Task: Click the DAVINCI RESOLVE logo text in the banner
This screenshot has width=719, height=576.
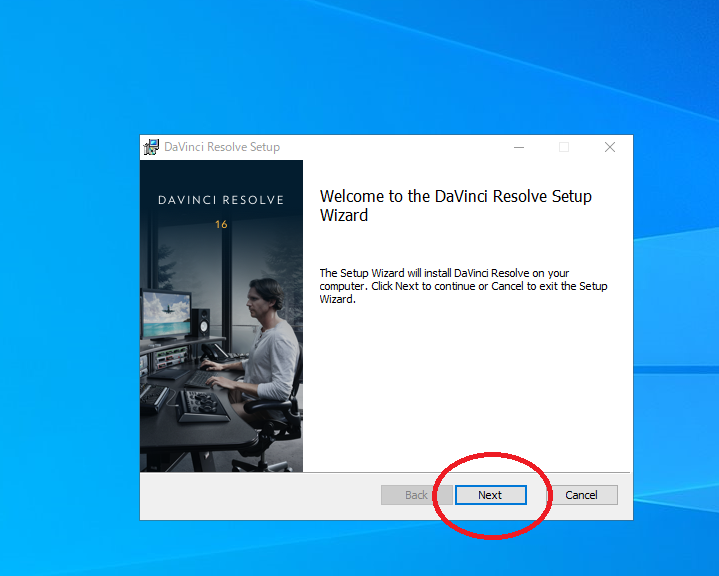Action: [x=221, y=200]
